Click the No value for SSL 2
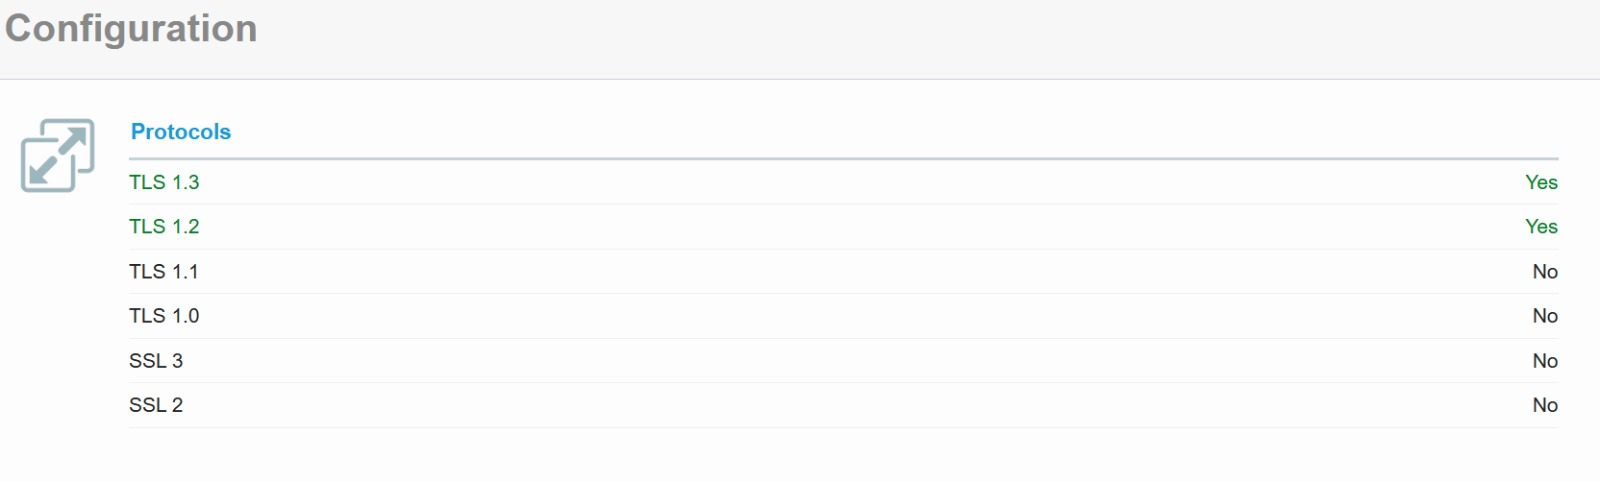1600x482 pixels. point(1545,404)
